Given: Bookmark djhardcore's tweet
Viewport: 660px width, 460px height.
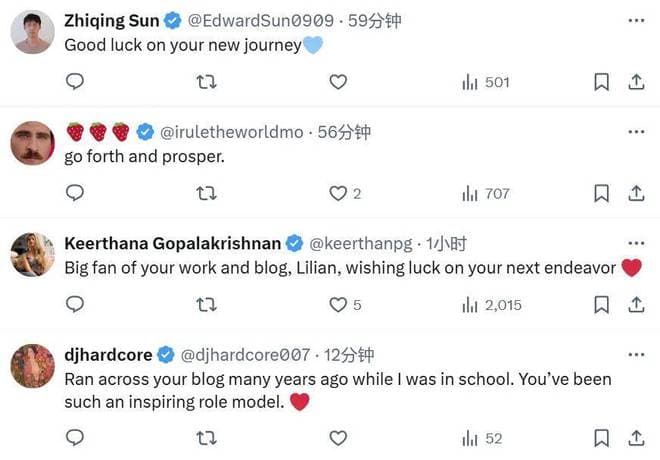Looking at the screenshot, I should 601,437.
